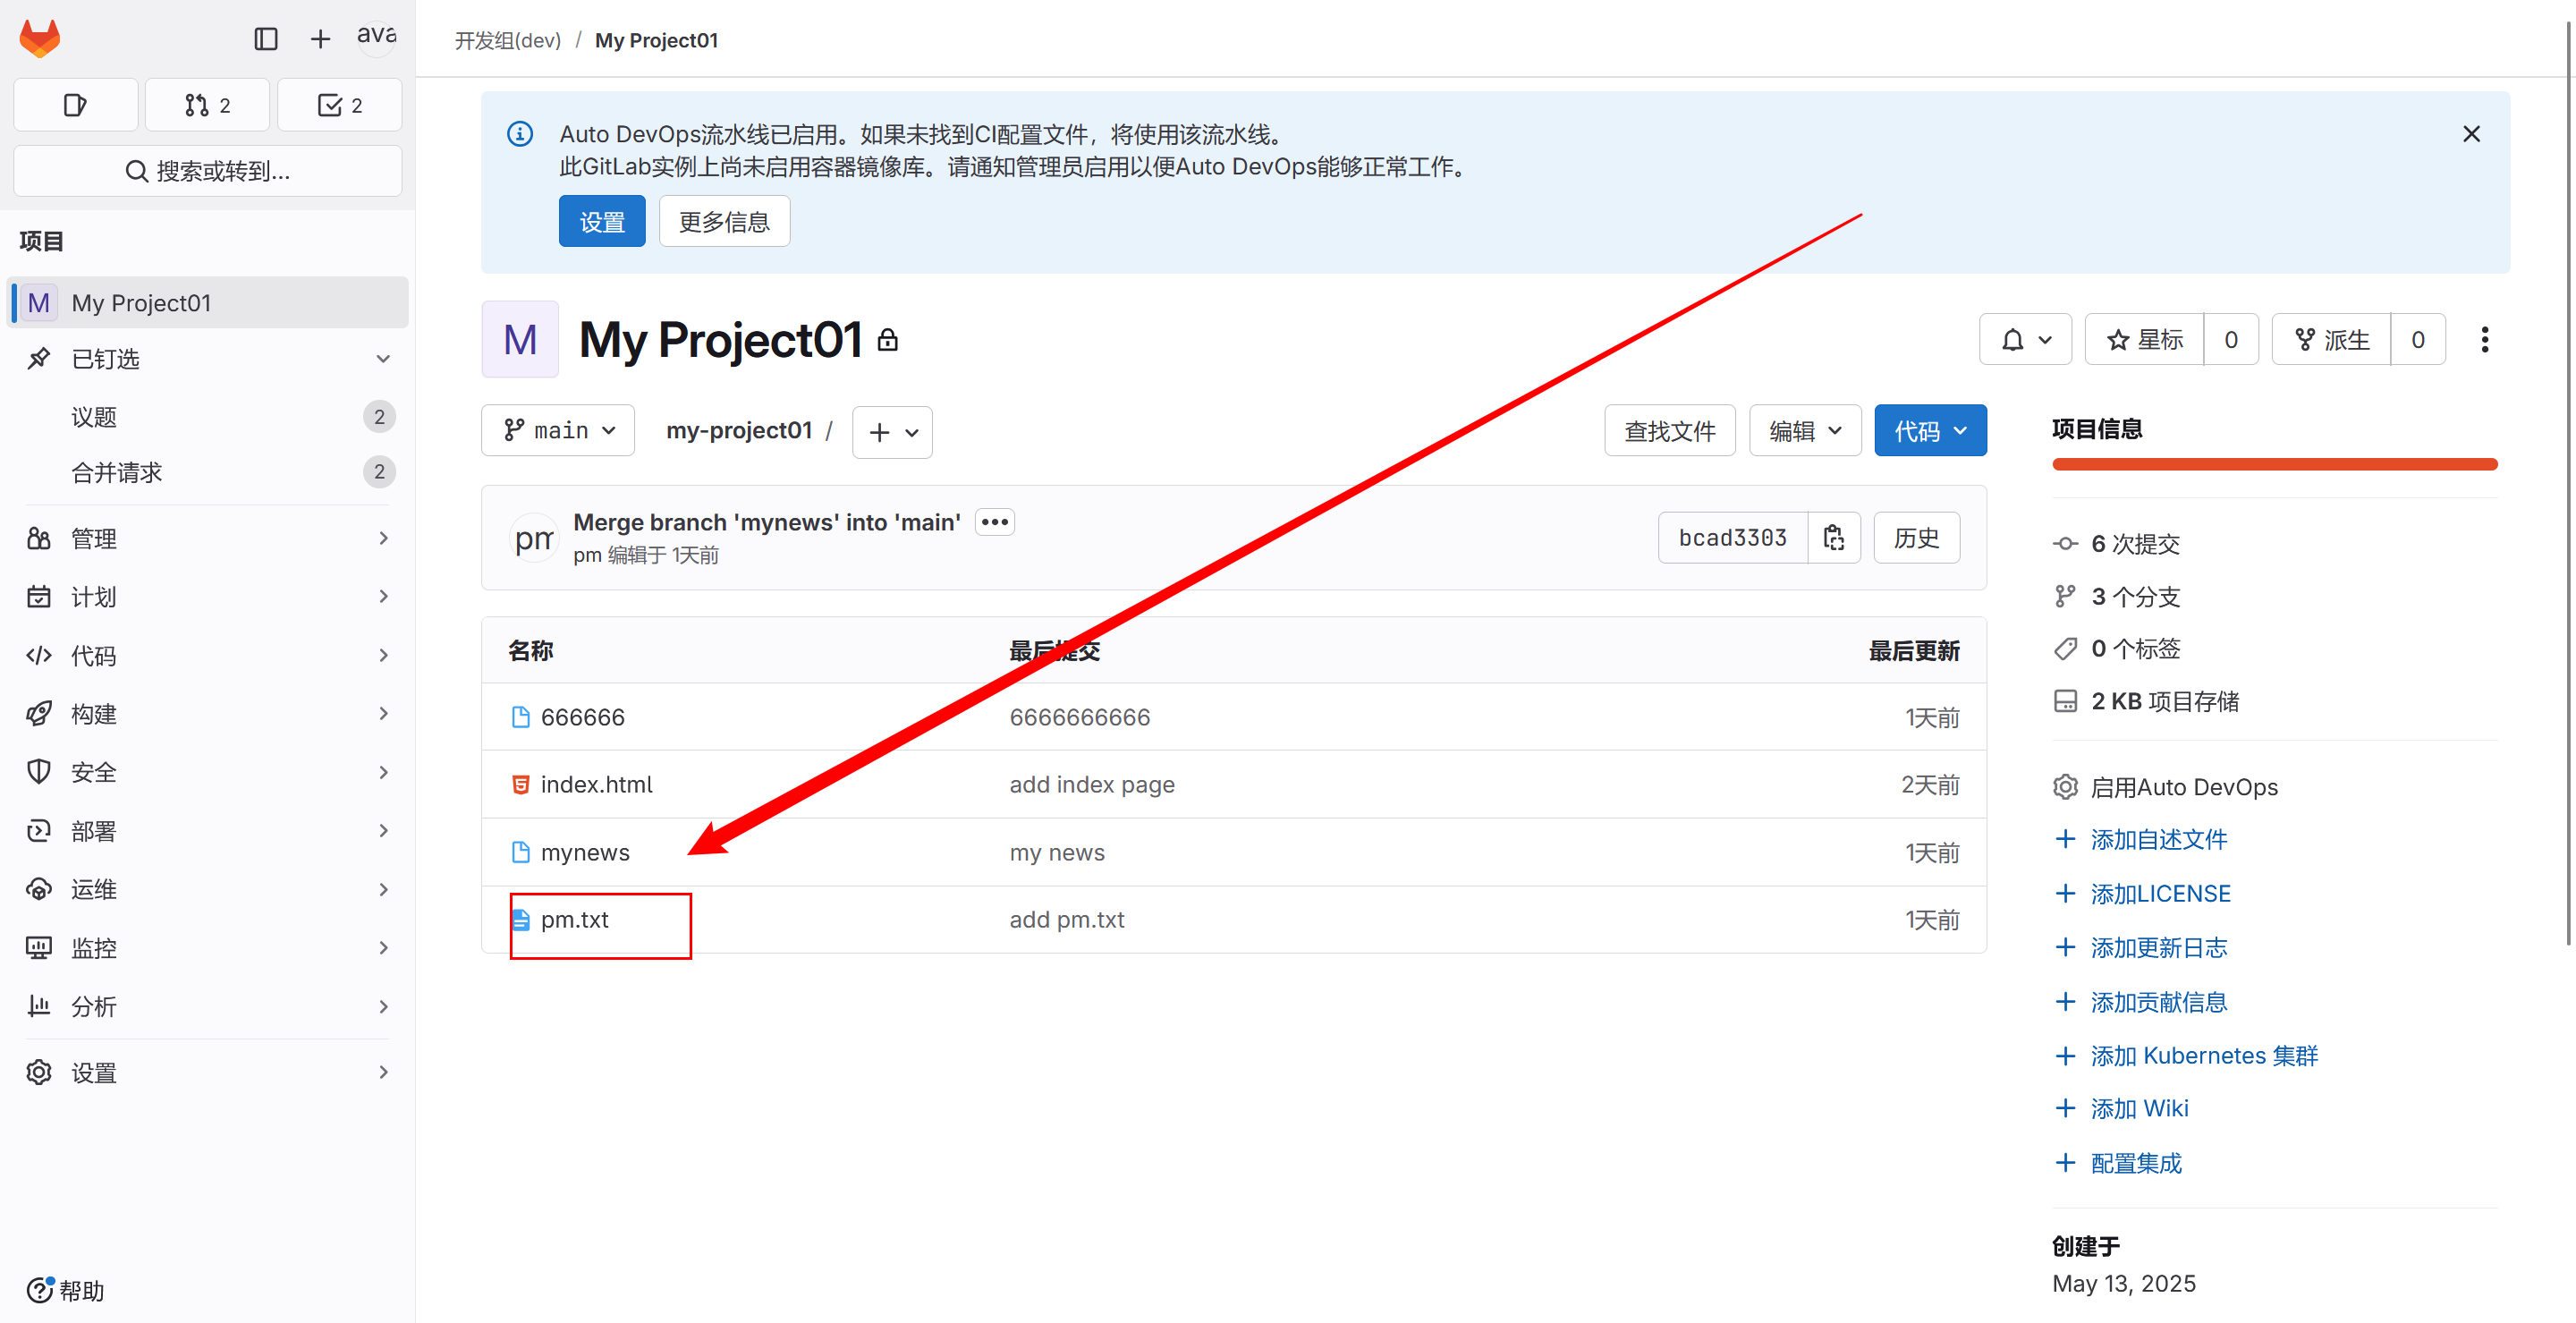This screenshot has height=1323, width=2576.
Task: Open merge requests counter showing 2
Action: (x=208, y=105)
